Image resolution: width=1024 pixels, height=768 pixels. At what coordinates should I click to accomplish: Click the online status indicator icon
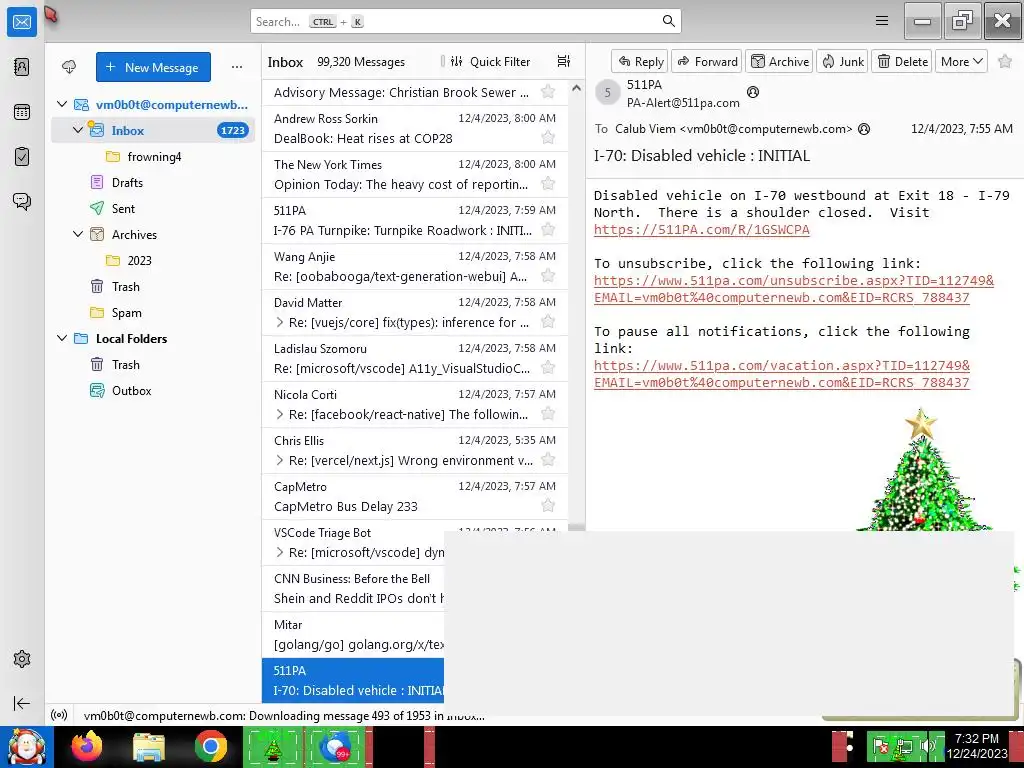point(59,715)
